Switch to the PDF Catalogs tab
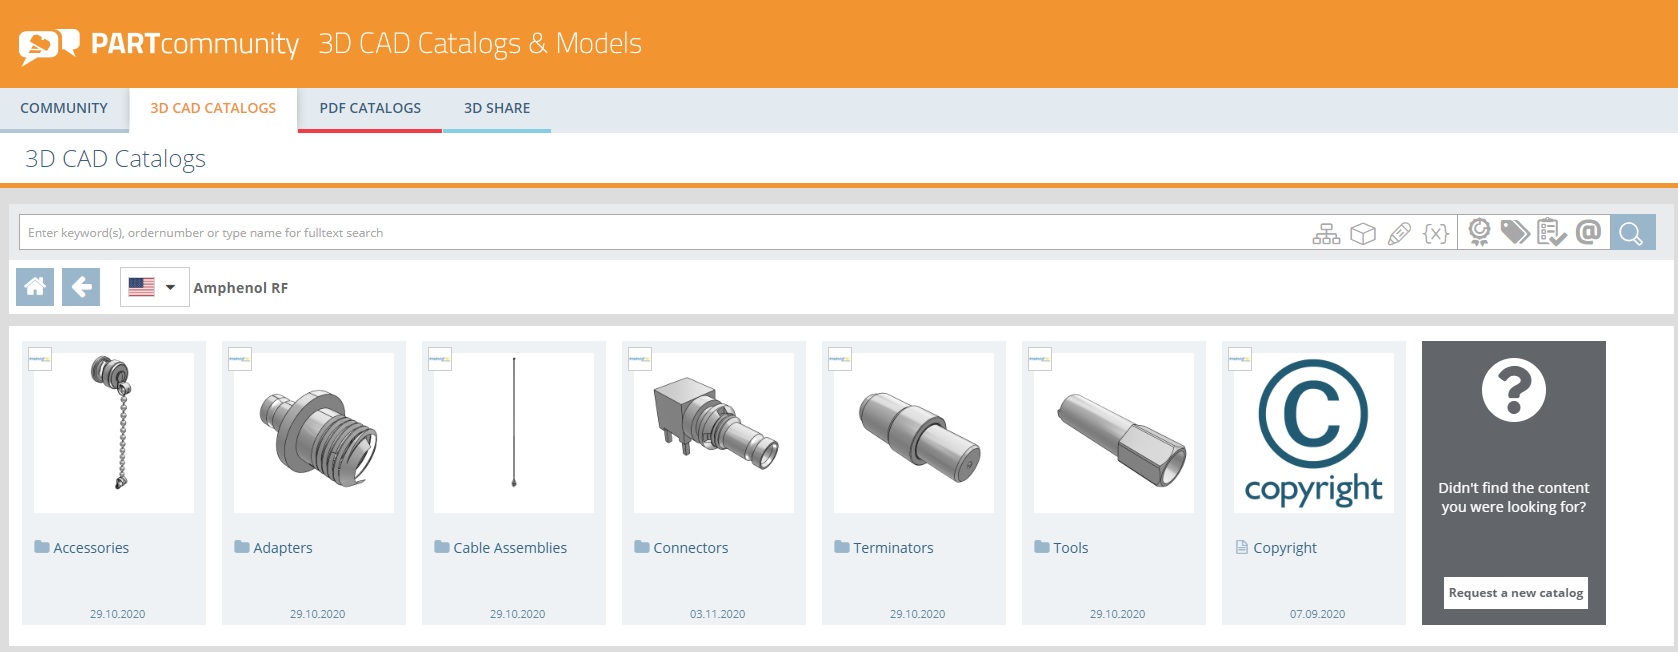1678x652 pixels. pos(370,108)
